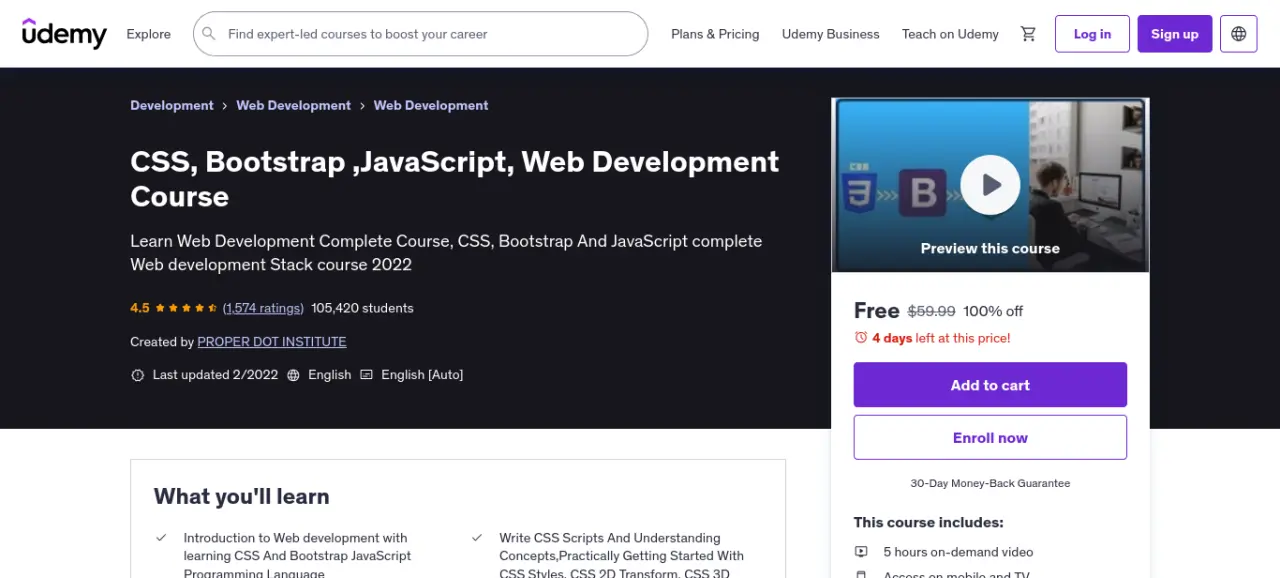Open the Explore menu

coord(148,34)
